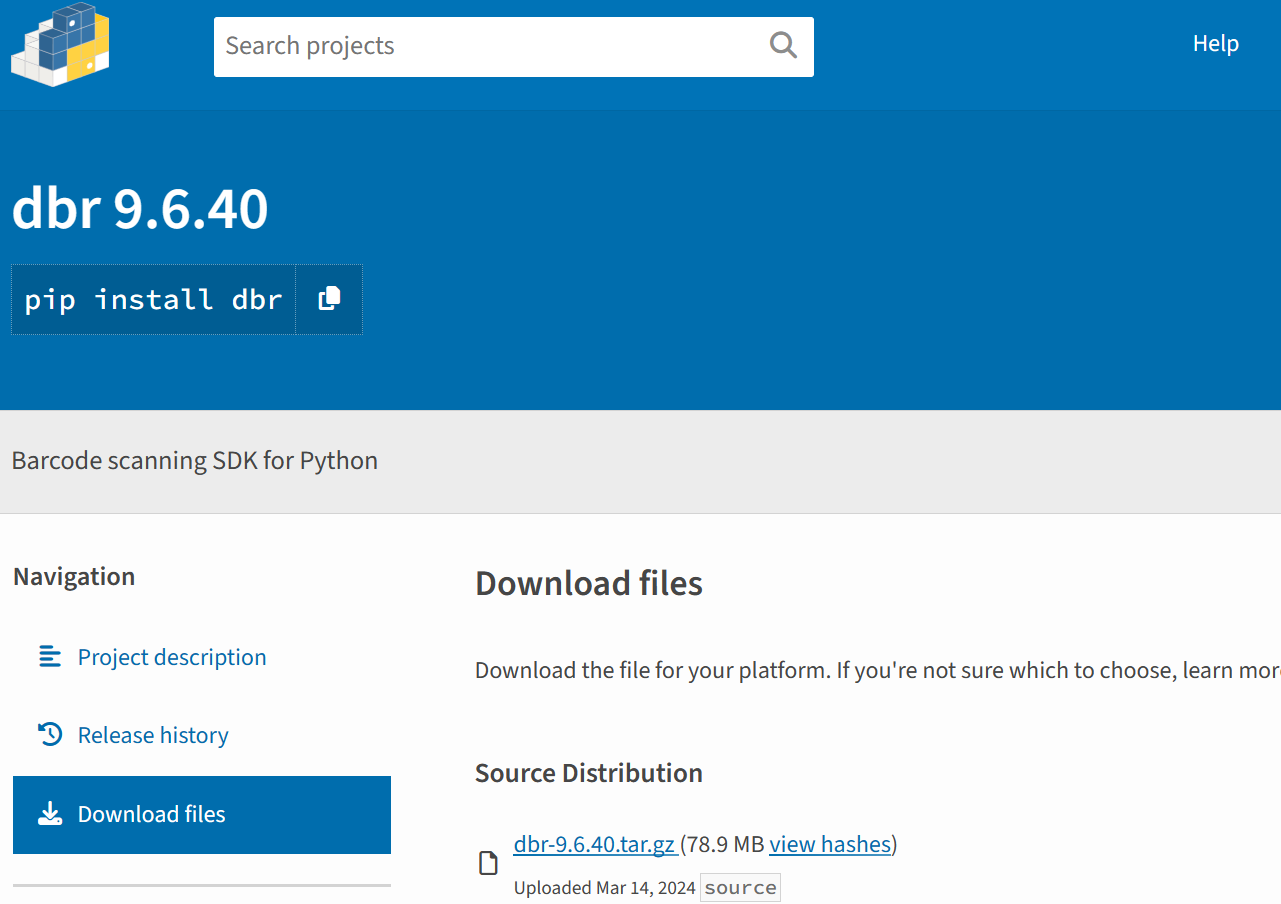Click the Barcode scanning SDK summary text
Screen dimensions: 1281x904
pyautogui.click(x=195, y=461)
